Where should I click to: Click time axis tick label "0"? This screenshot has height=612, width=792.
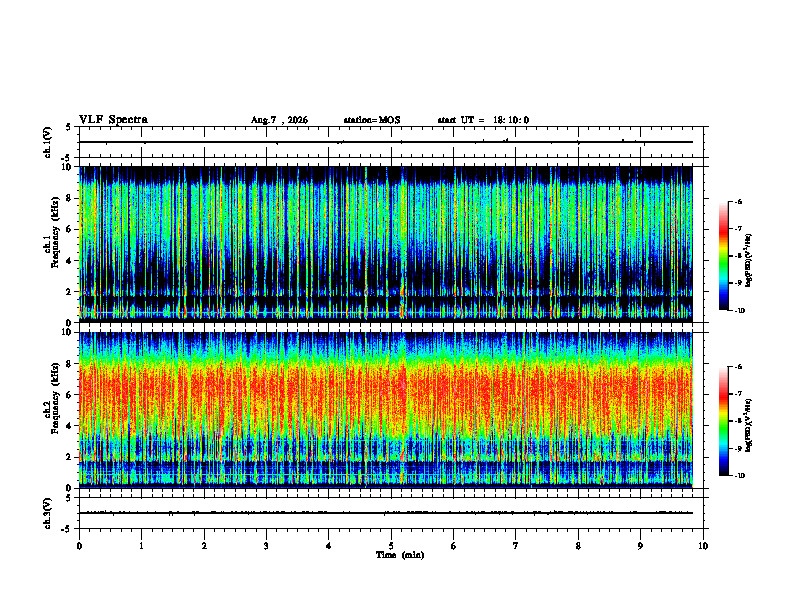(x=79, y=546)
